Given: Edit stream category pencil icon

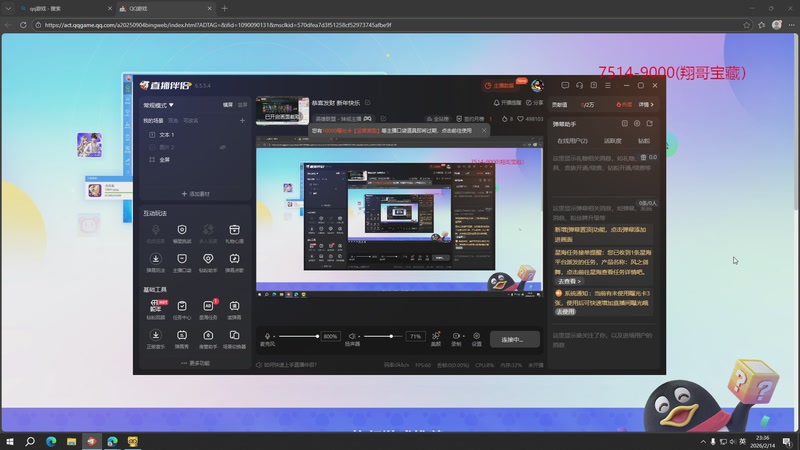Looking at the screenshot, I should coord(383,119).
